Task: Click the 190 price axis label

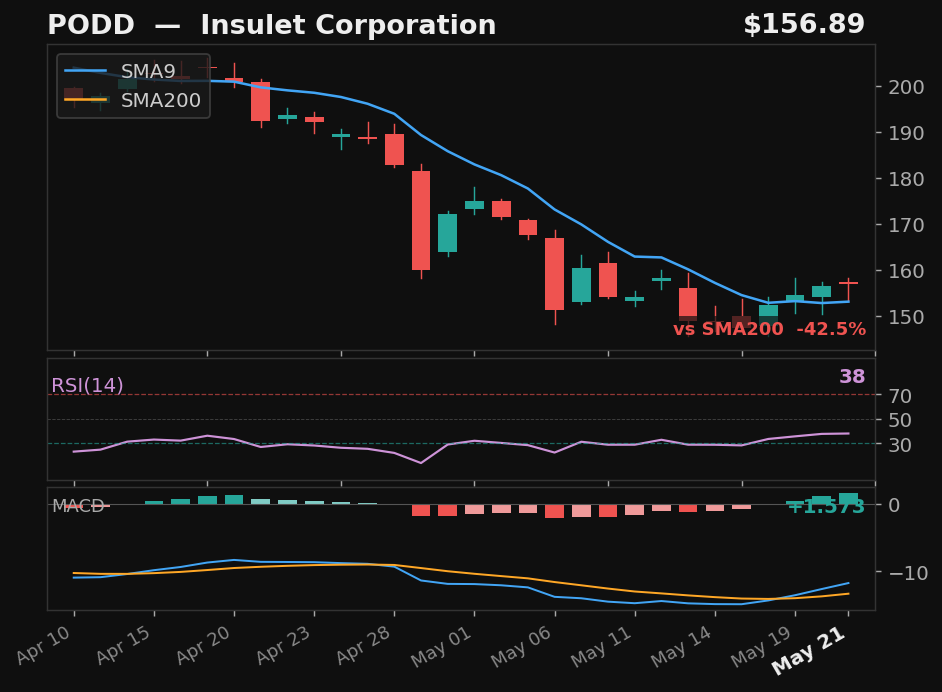Action: (907, 133)
